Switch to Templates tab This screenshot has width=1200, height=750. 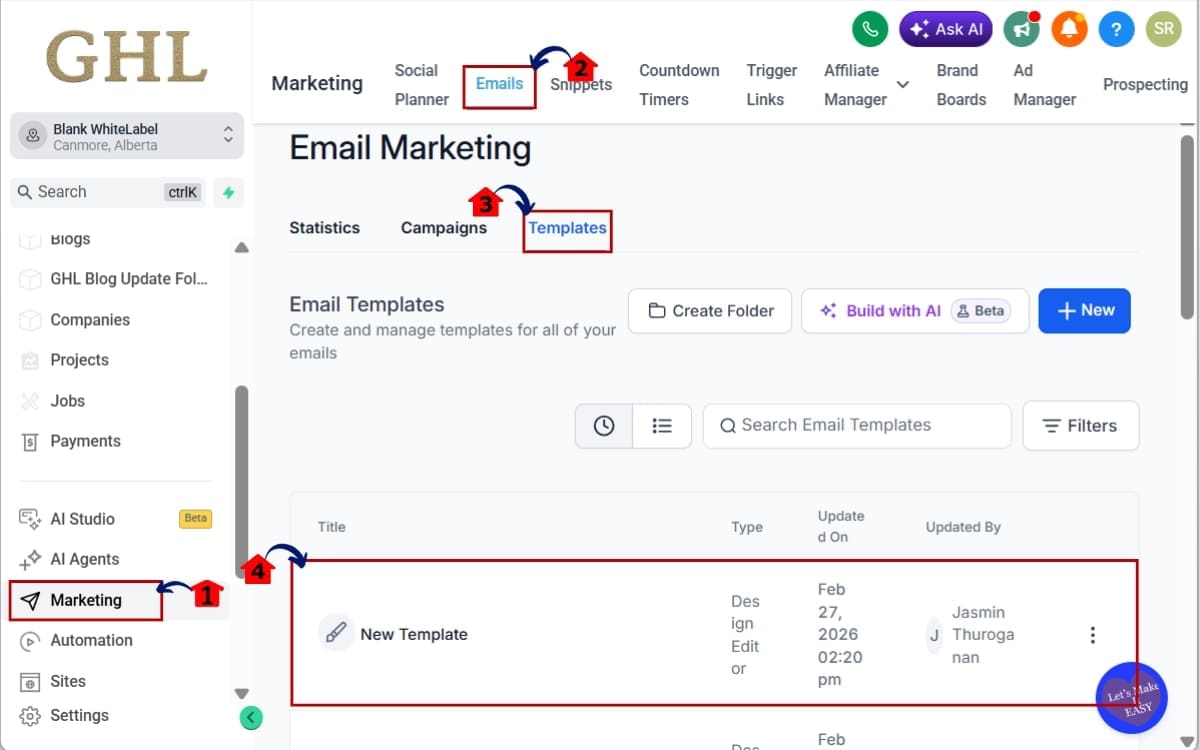tap(567, 228)
